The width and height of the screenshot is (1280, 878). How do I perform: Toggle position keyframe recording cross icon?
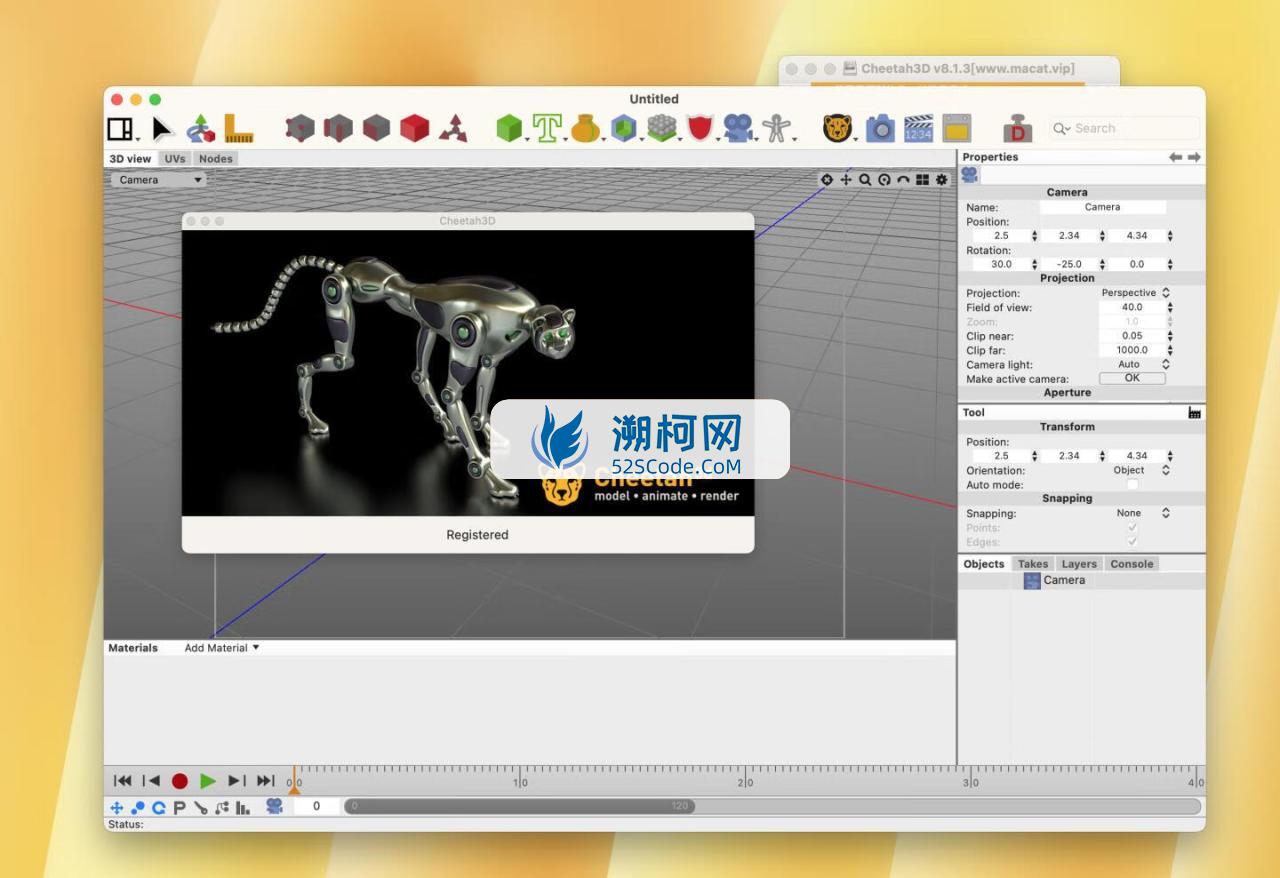pyautogui.click(x=116, y=807)
